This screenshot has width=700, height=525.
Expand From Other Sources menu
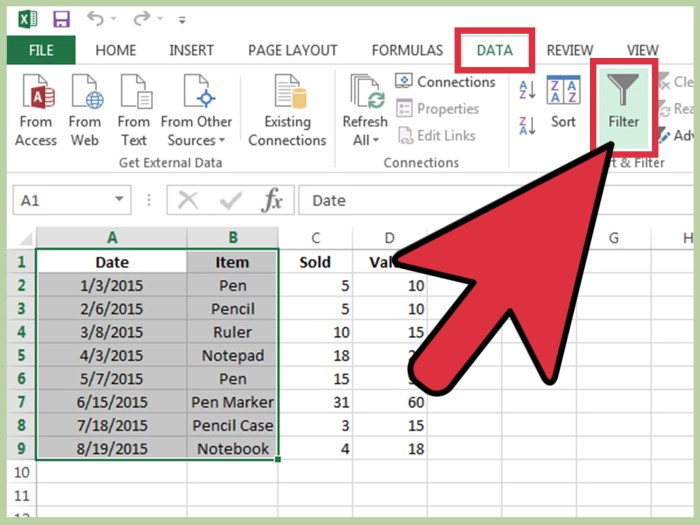pyautogui.click(x=196, y=110)
